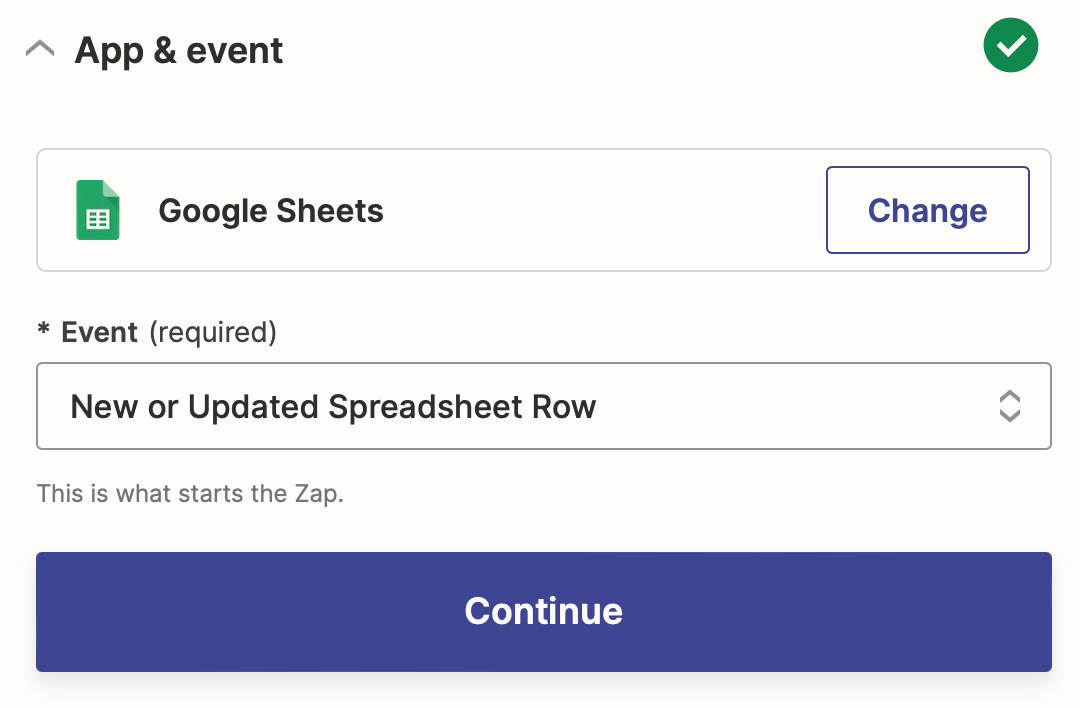Click the asterisk before the Event label
This screenshot has width=1080, height=708.
coord(43,331)
